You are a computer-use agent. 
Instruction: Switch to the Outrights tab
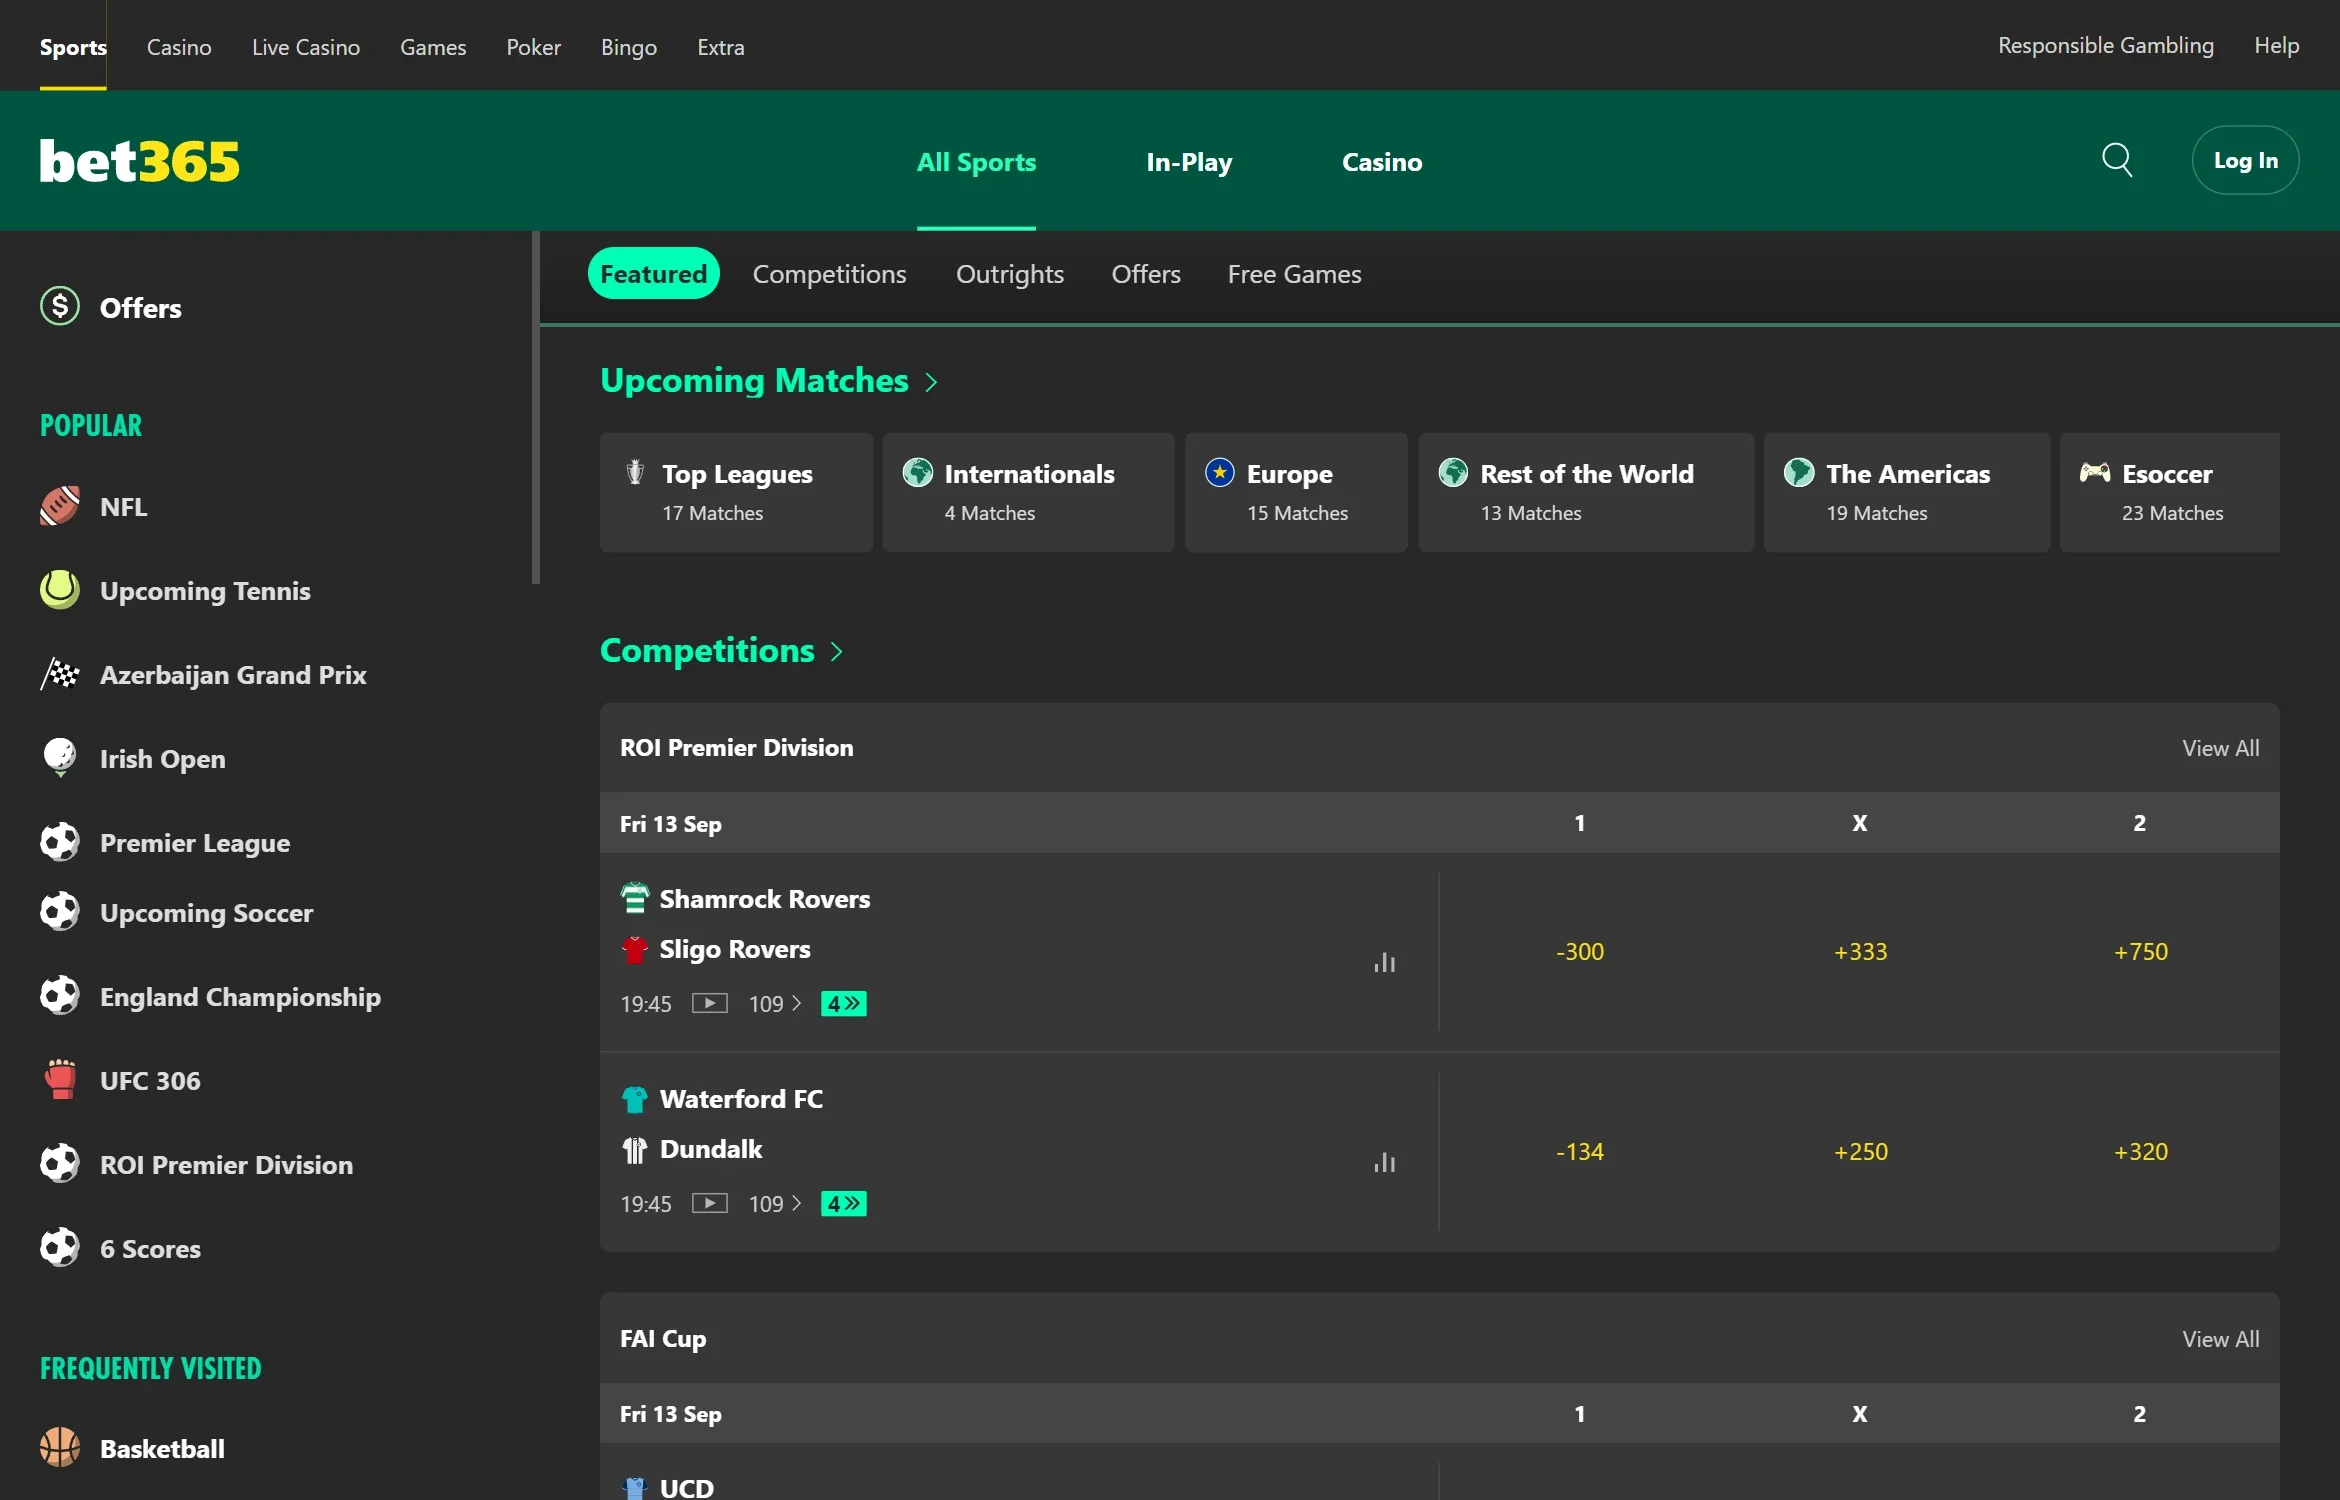point(1010,274)
